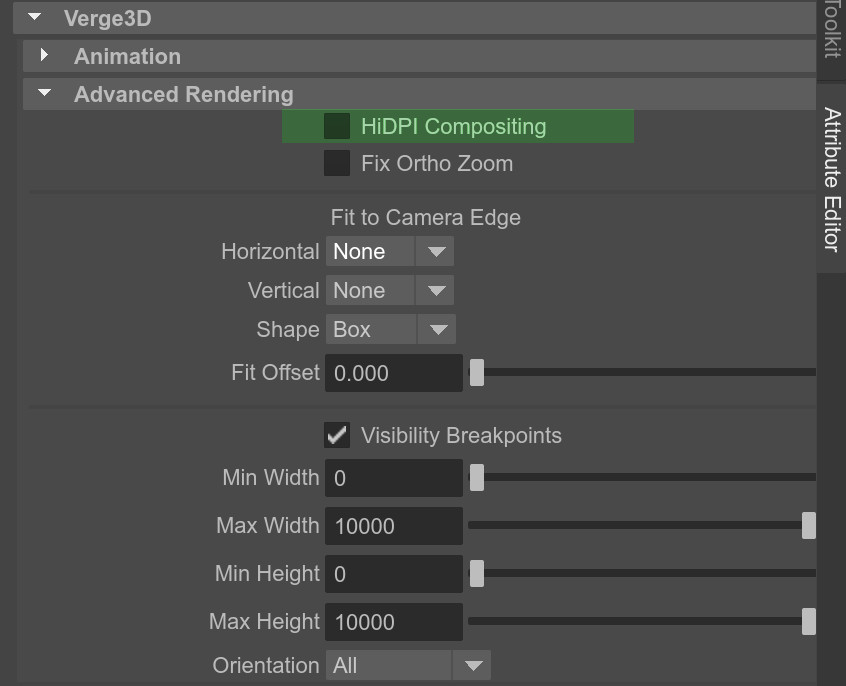Click the Max Width slider handle

809,525
